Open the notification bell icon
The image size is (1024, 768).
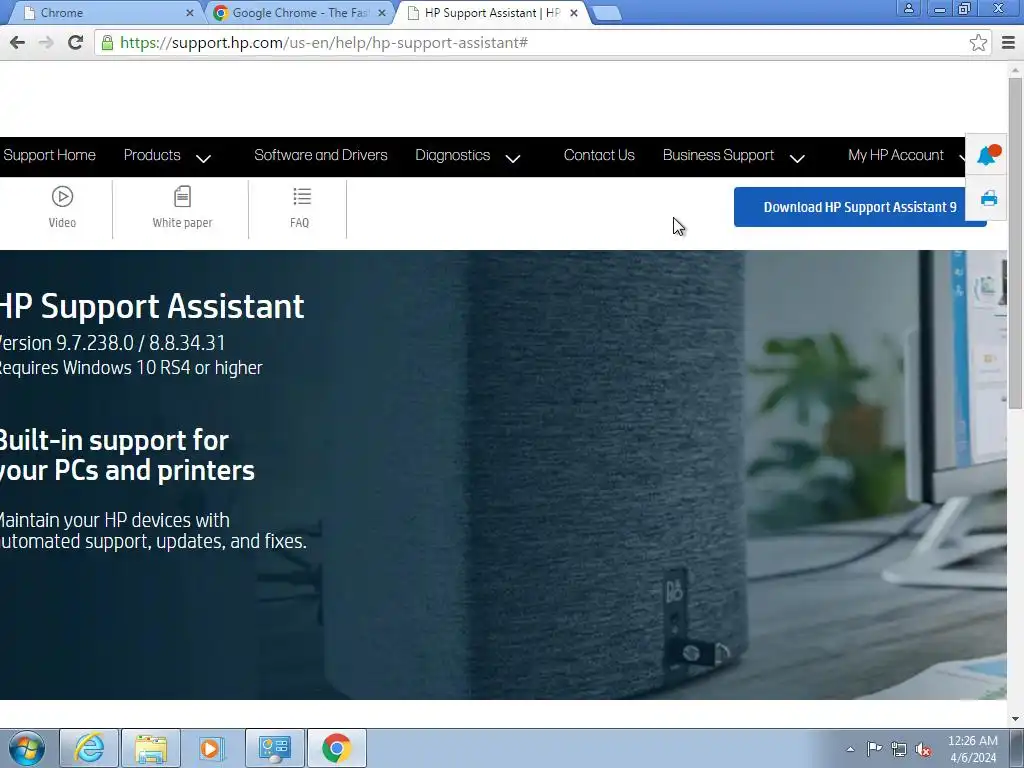point(989,155)
